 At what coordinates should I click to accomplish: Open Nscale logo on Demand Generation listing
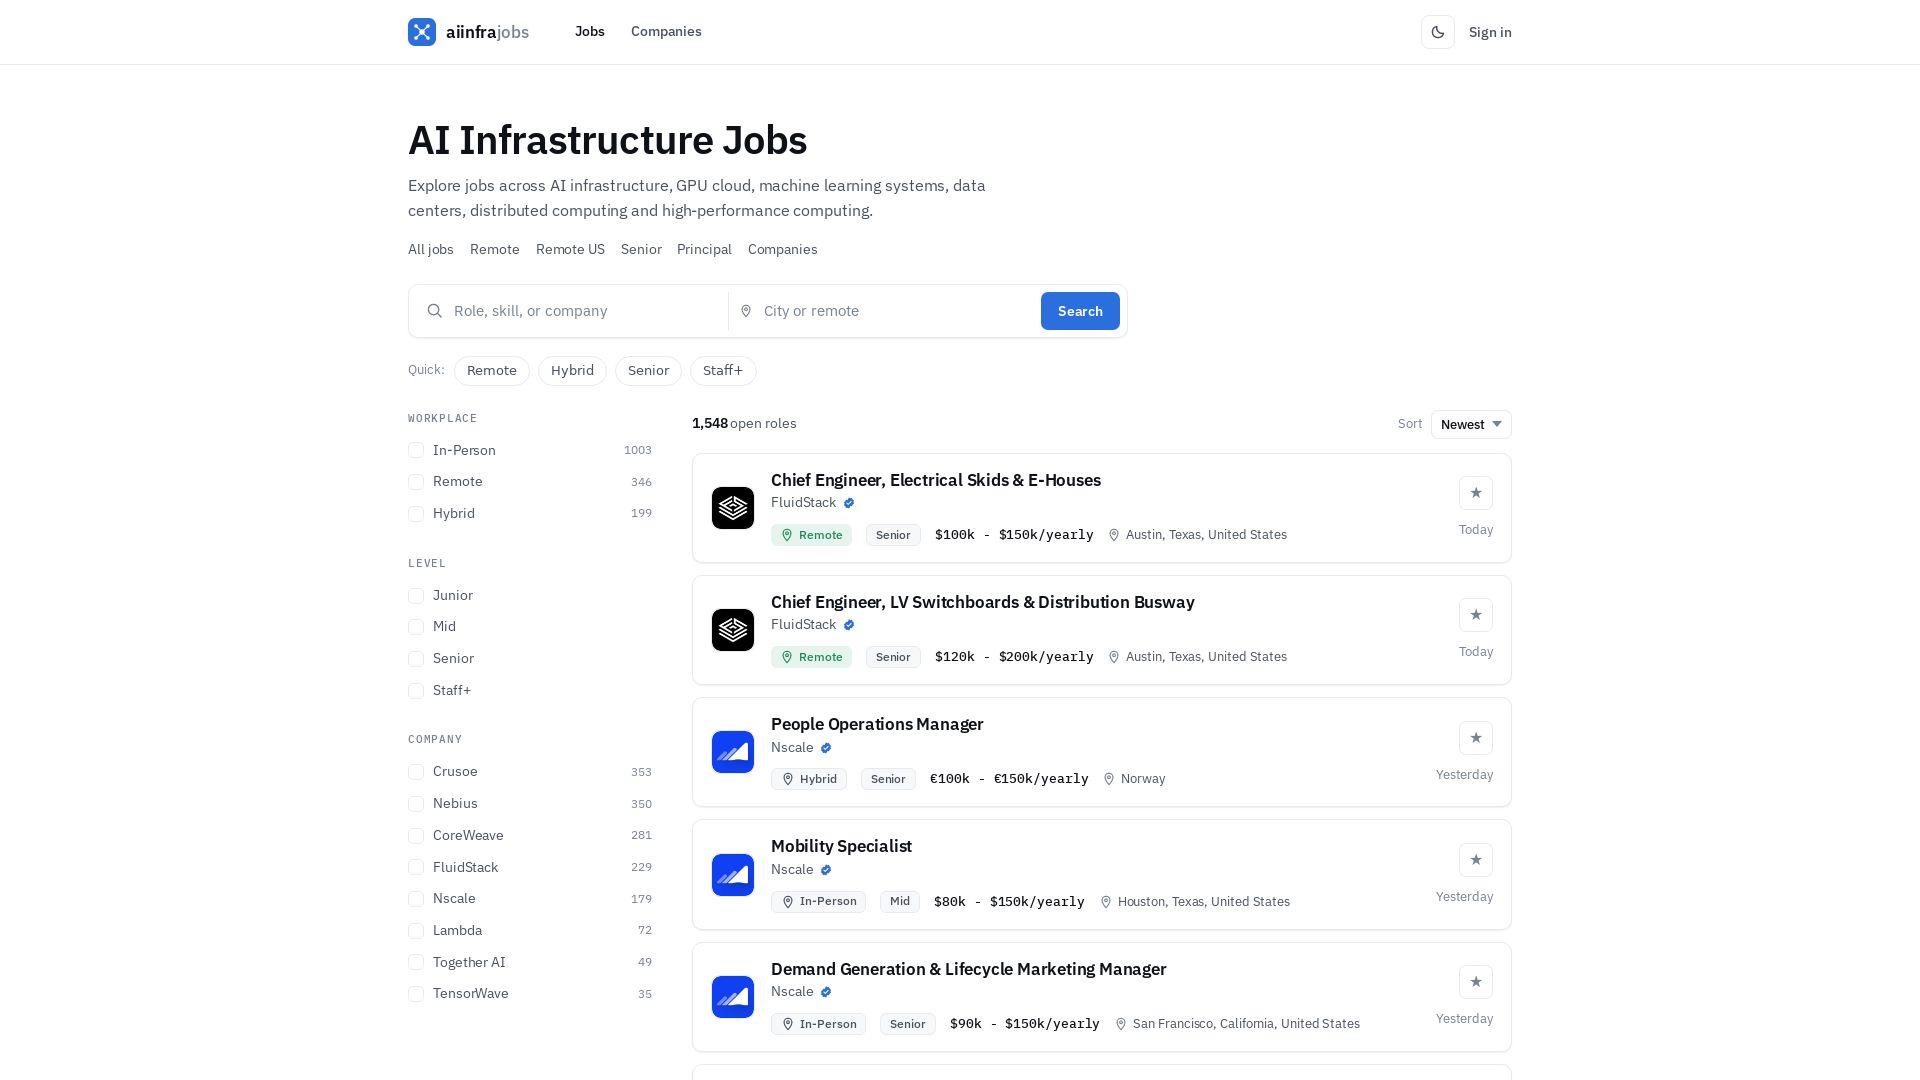coord(733,997)
